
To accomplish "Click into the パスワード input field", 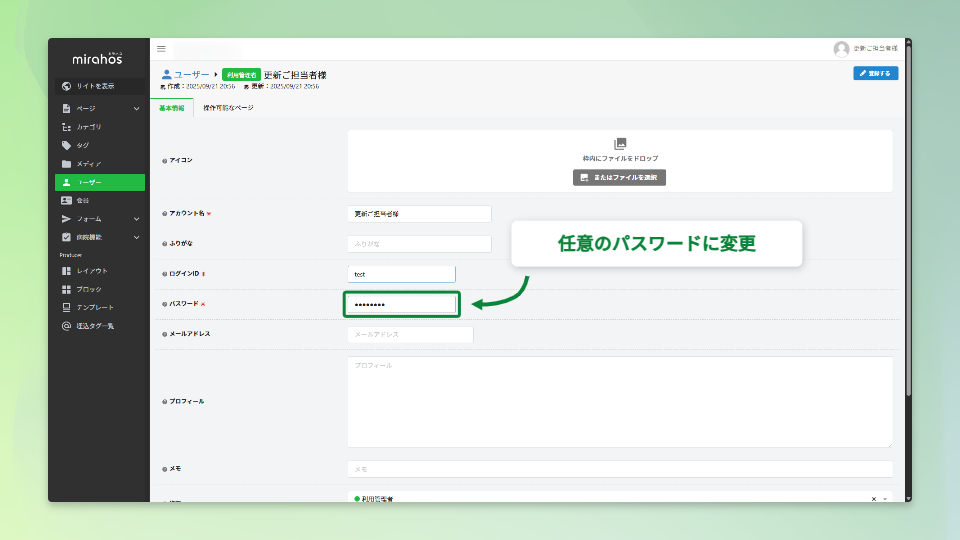I will point(400,304).
